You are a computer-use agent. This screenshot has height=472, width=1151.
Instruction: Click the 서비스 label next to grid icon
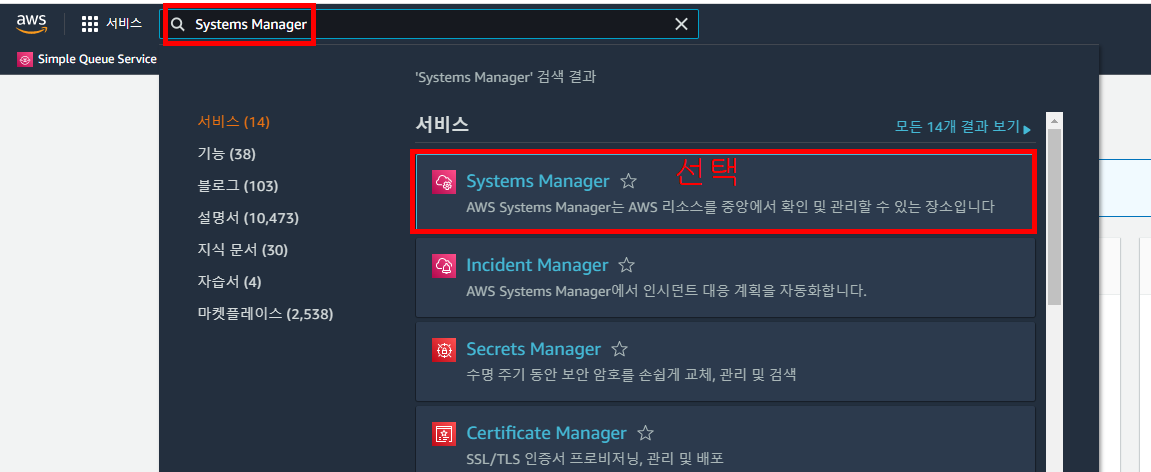(124, 23)
